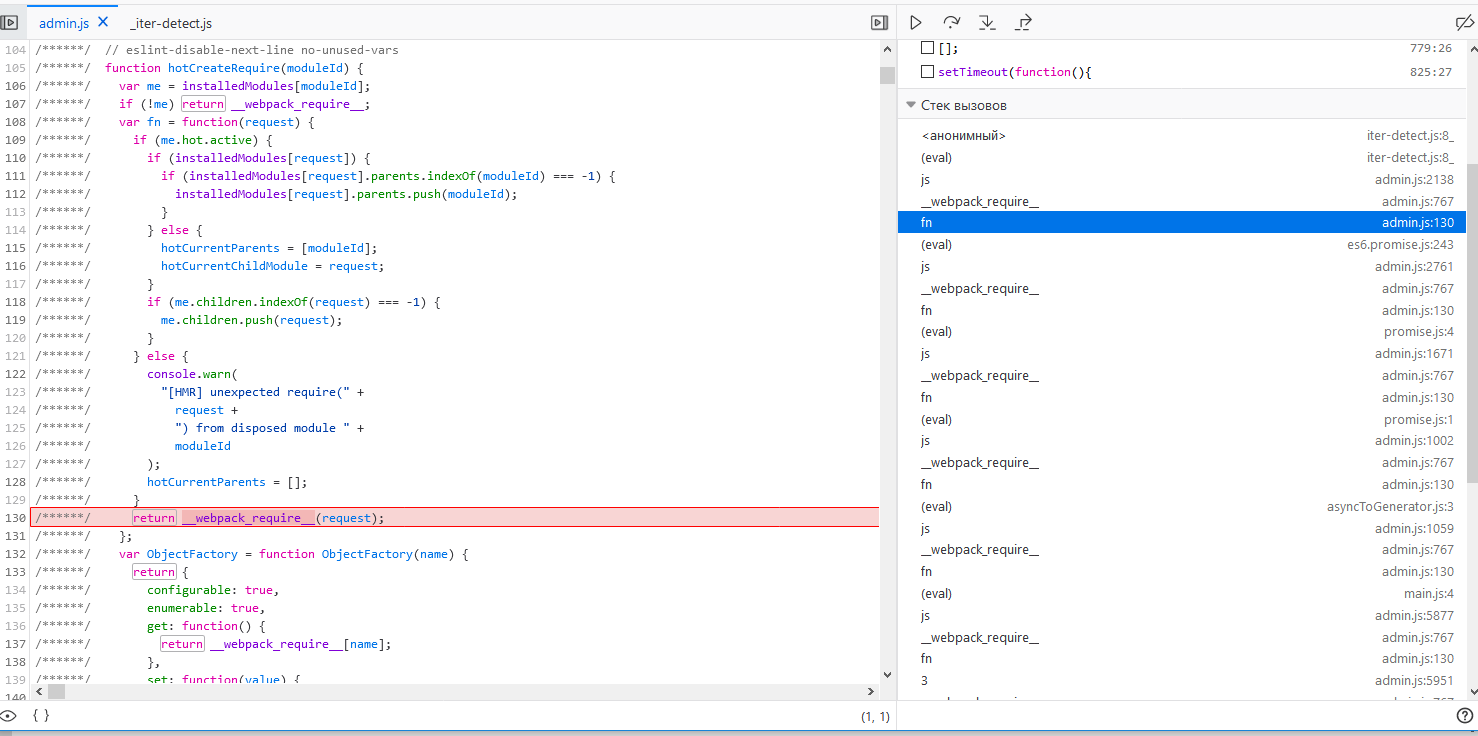Collapse the Стек вызовов section

[911, 104]
